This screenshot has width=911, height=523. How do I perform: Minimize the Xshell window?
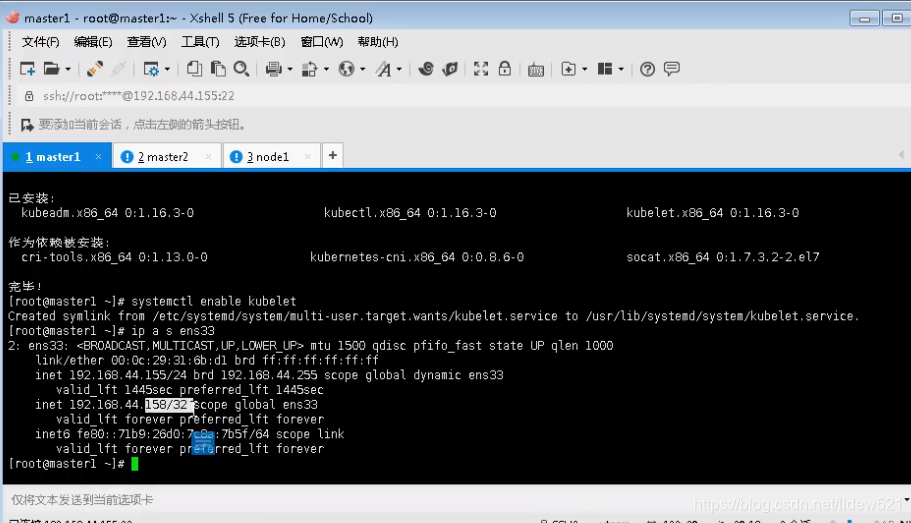(x=864, y=19)
